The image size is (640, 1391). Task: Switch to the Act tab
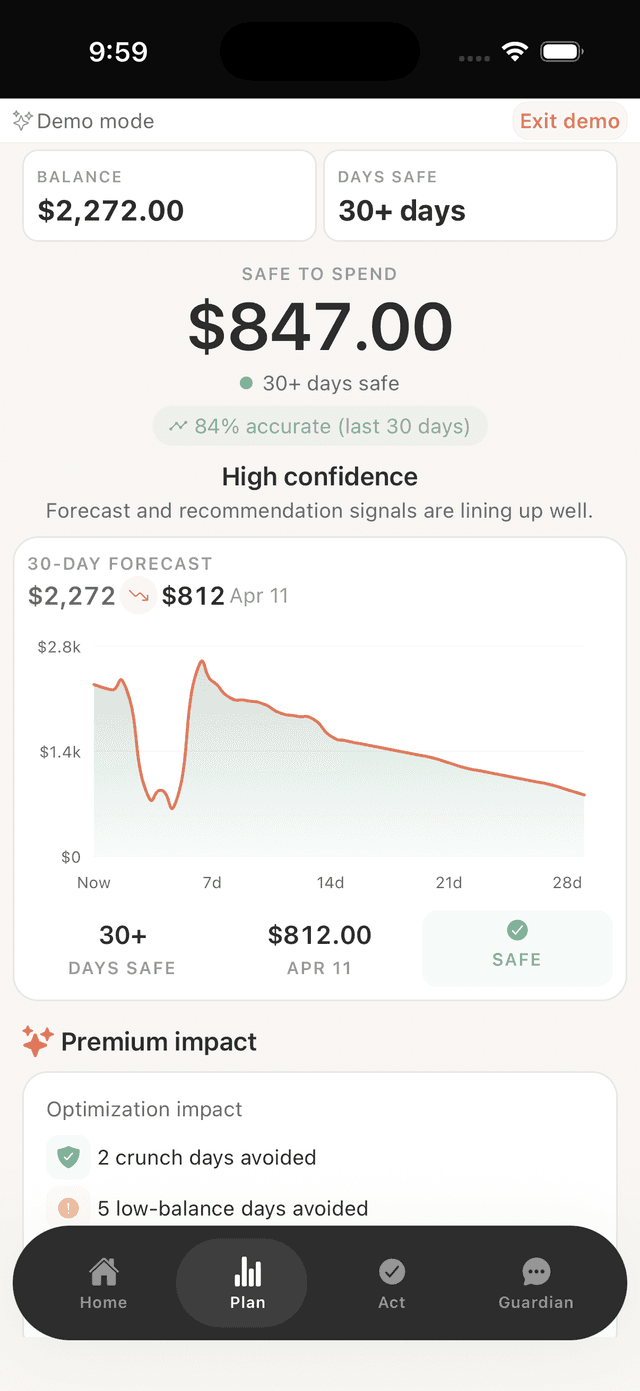391,1283
